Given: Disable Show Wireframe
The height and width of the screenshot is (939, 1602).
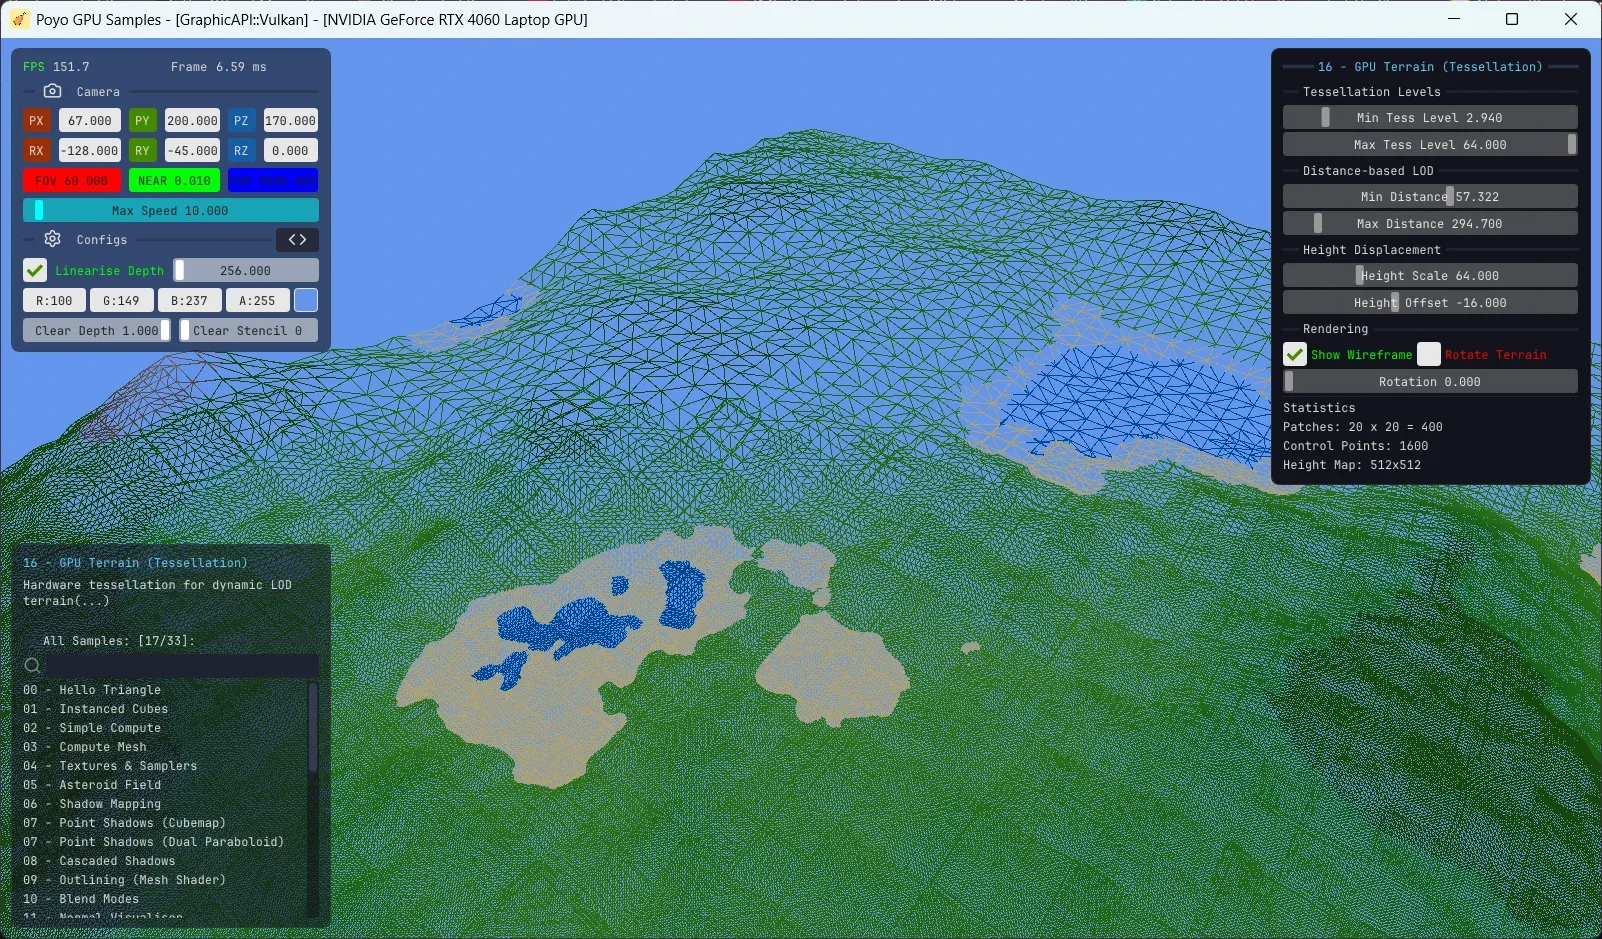Looking at the screenshot, I should (x=1296, y=354).
